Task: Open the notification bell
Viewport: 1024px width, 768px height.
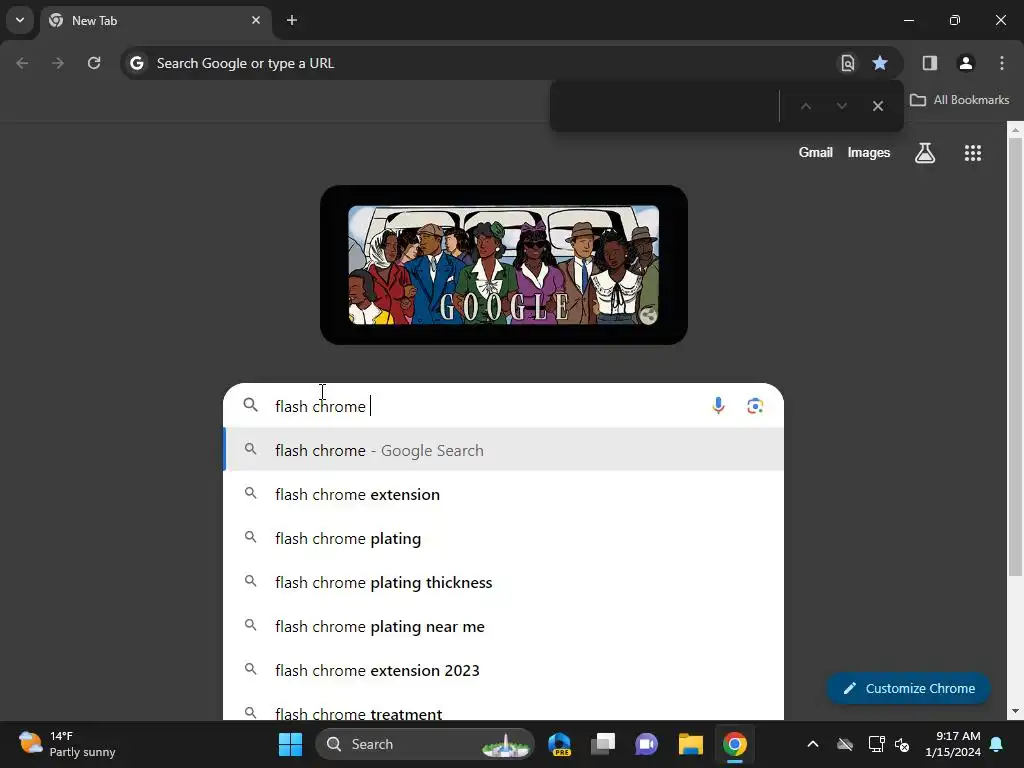Action: pyautogui.click(x=997, y=744)
